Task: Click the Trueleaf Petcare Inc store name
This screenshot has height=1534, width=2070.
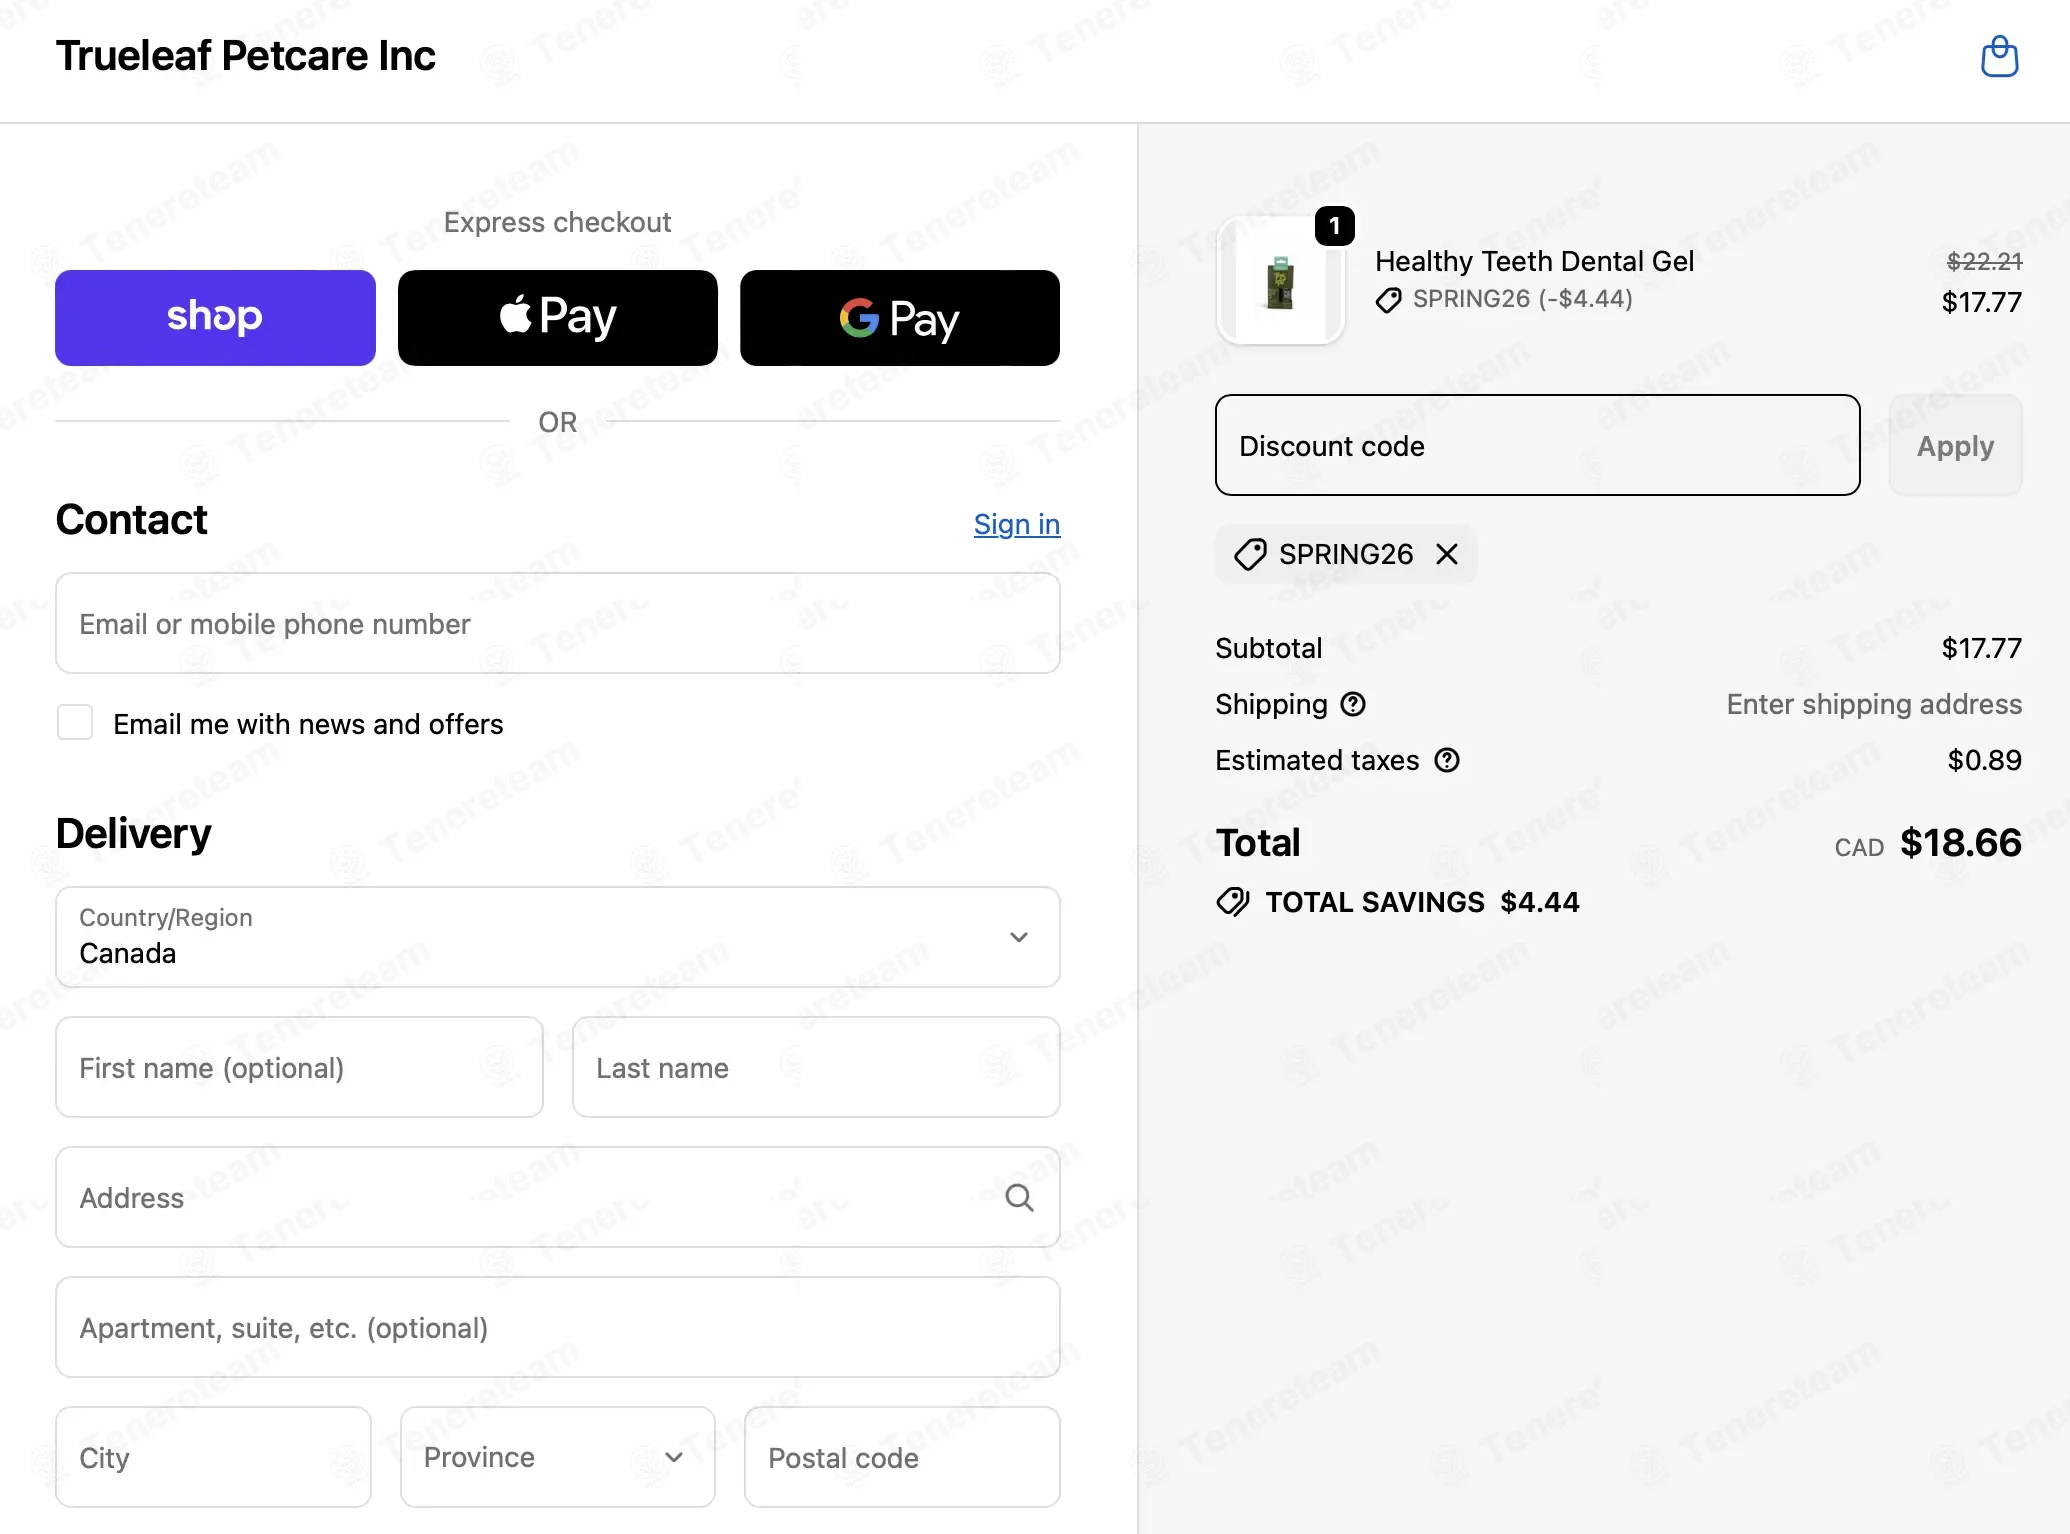Action: point(246,56)
